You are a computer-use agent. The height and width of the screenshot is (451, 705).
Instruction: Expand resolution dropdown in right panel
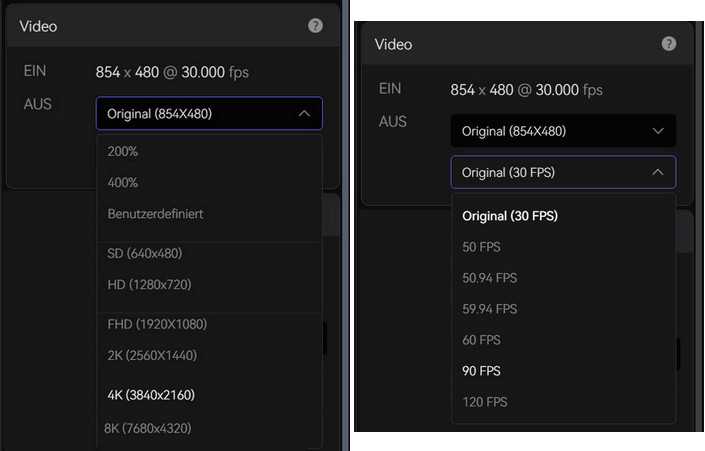[563, 131]
